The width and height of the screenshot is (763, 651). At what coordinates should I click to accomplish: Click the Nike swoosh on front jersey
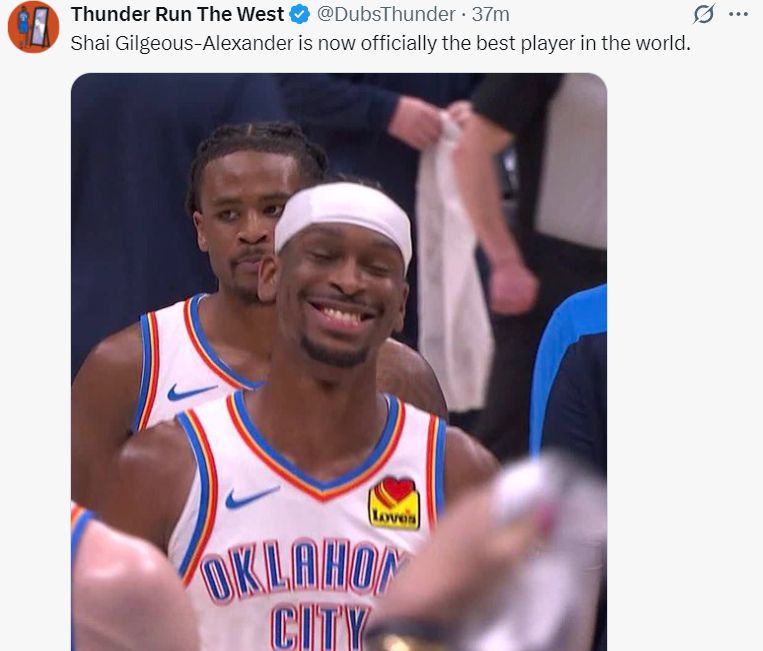pyautogui.click(x=252, y=498)
